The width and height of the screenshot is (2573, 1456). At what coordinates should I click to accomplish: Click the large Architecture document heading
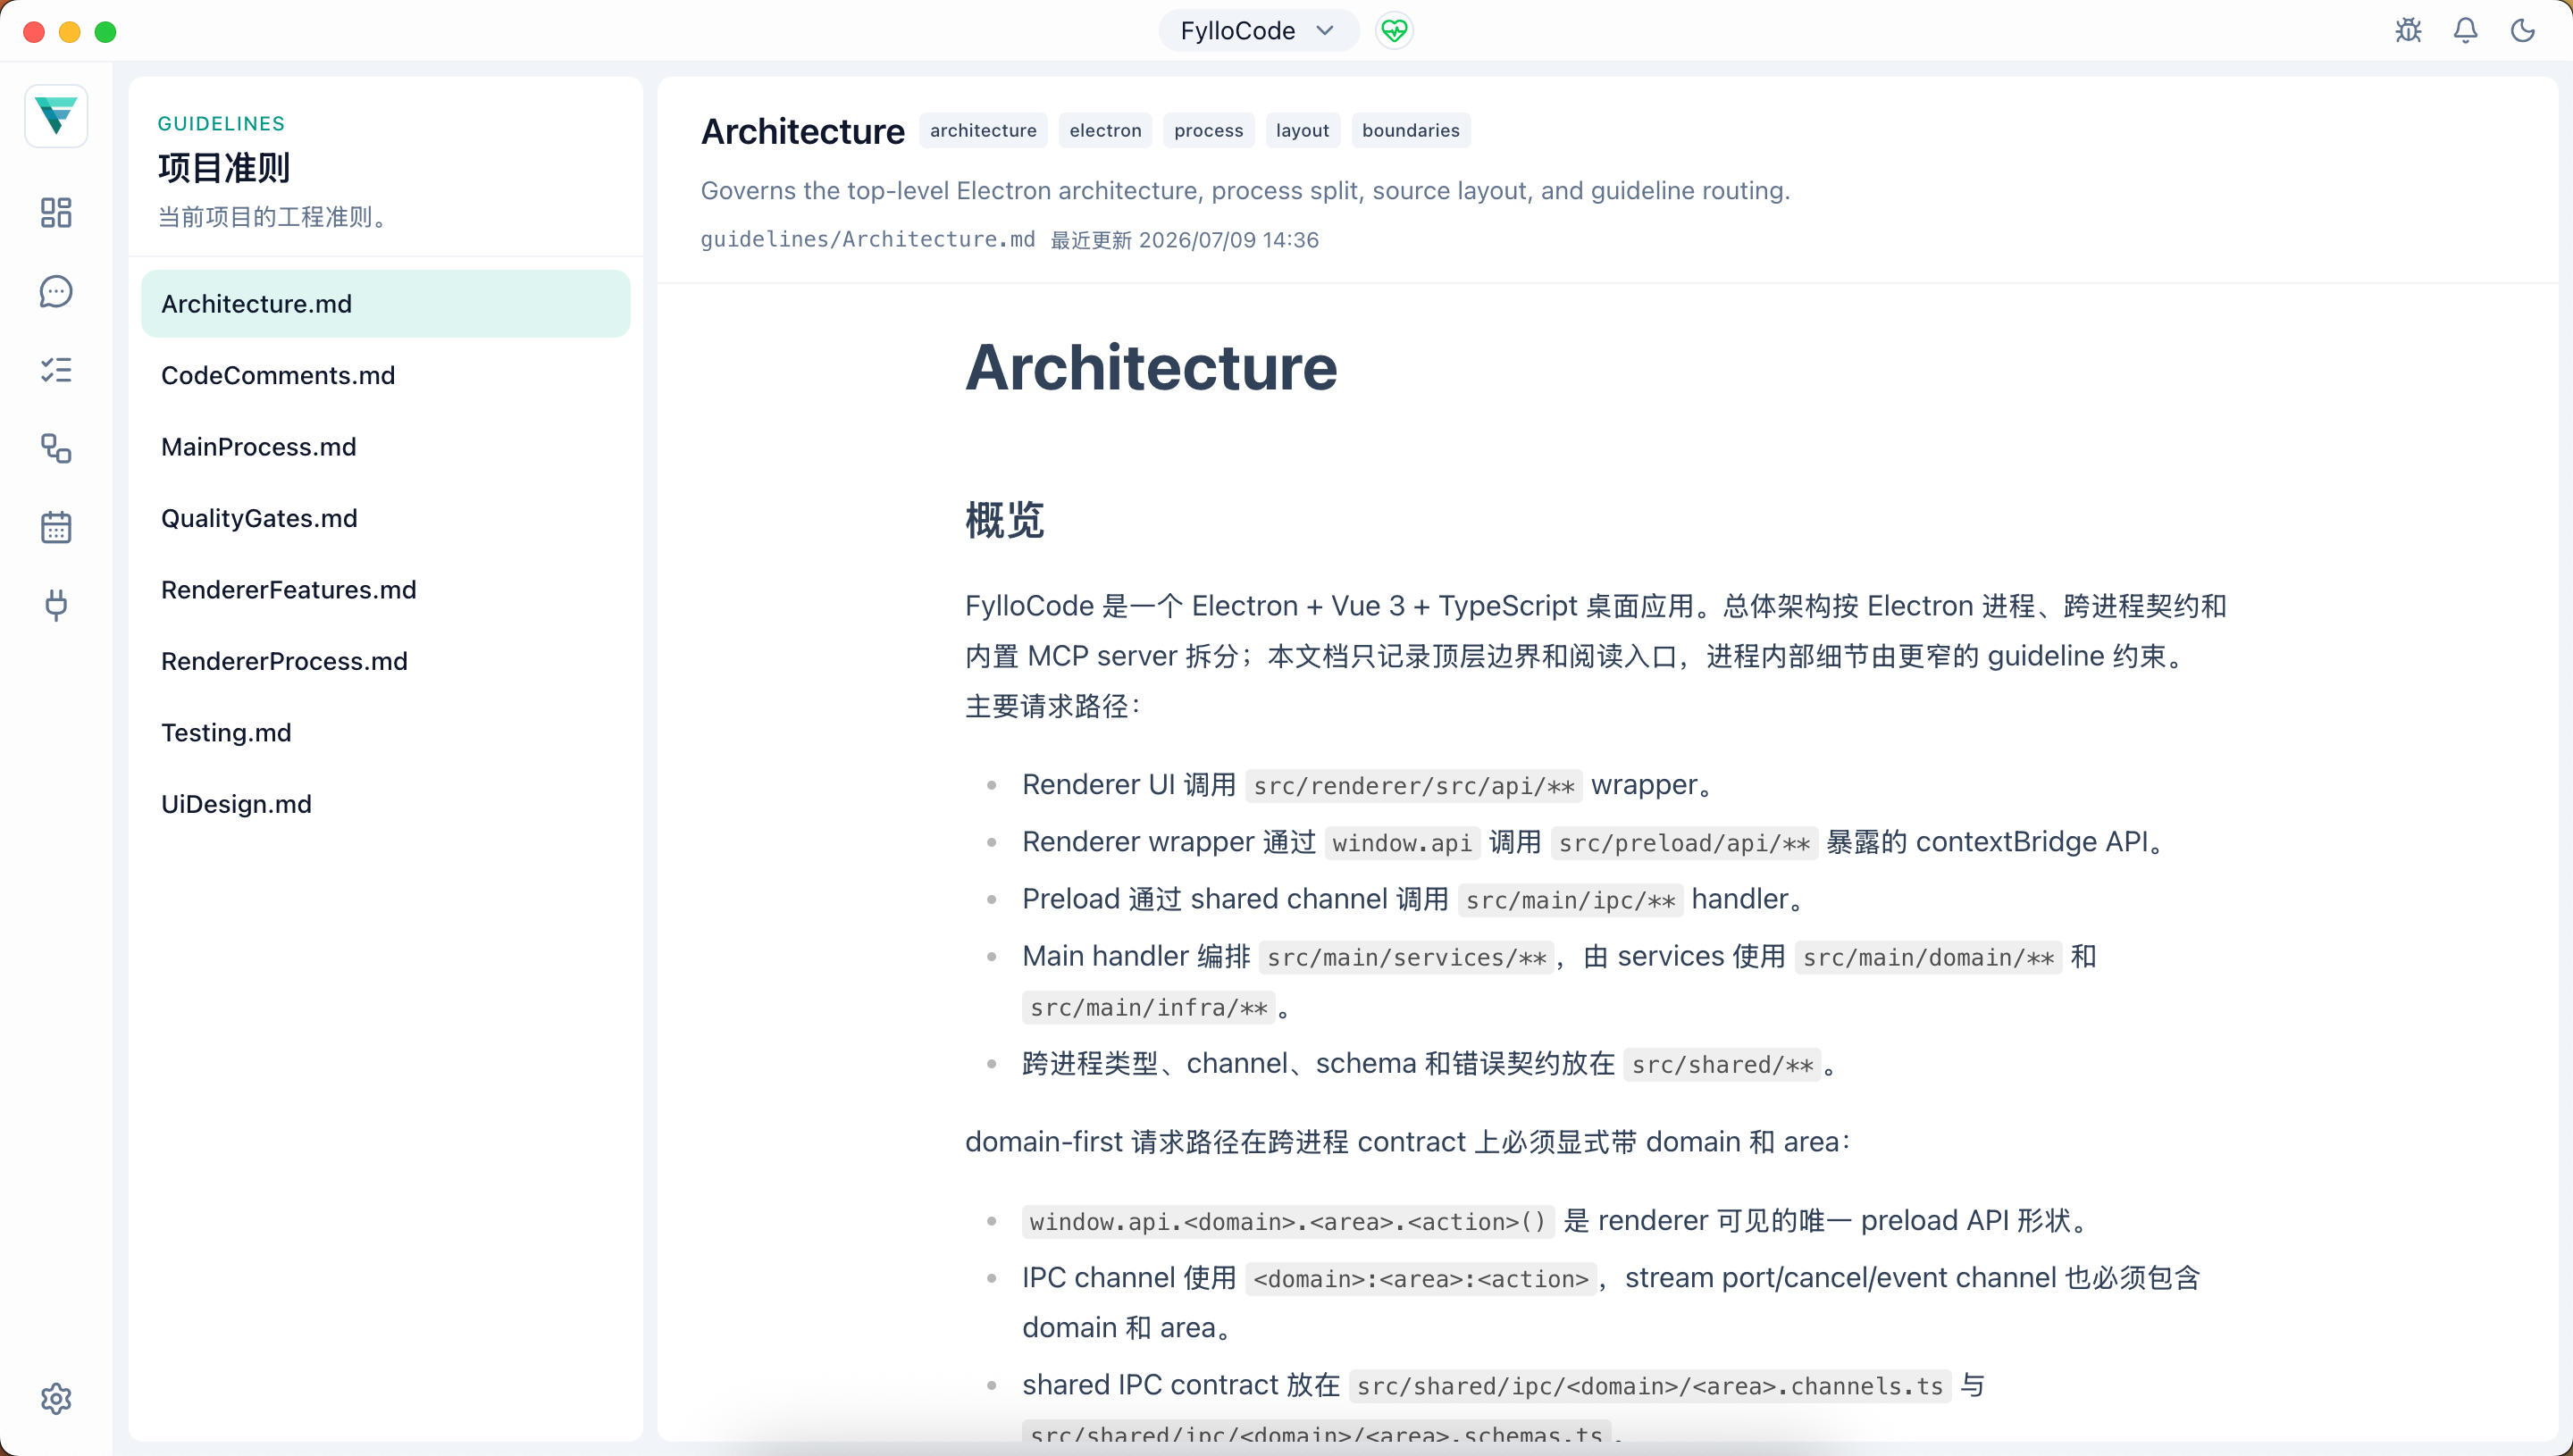(1151, 368)
